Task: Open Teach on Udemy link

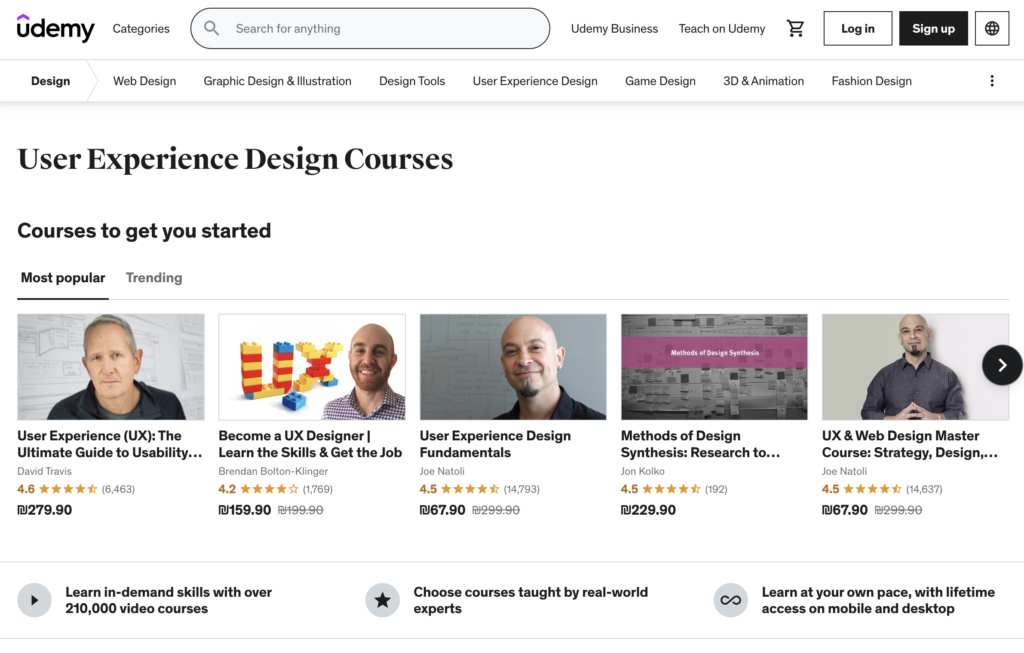Action: coord(722,29)
